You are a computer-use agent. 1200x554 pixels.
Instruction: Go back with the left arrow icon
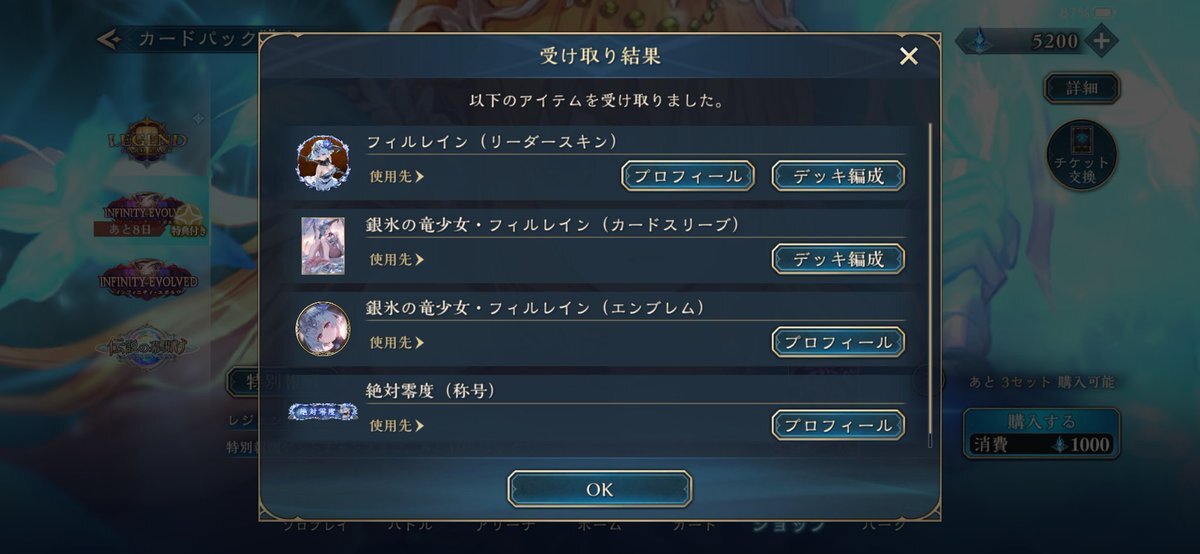110,40
